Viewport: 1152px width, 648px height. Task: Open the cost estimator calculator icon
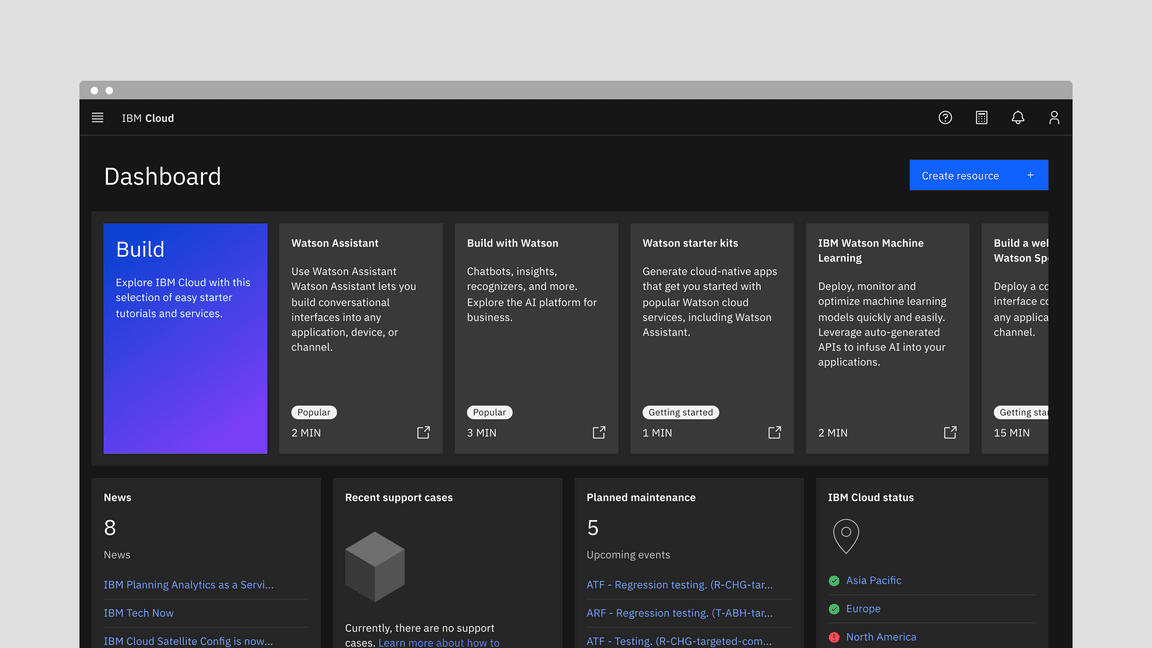982,118
